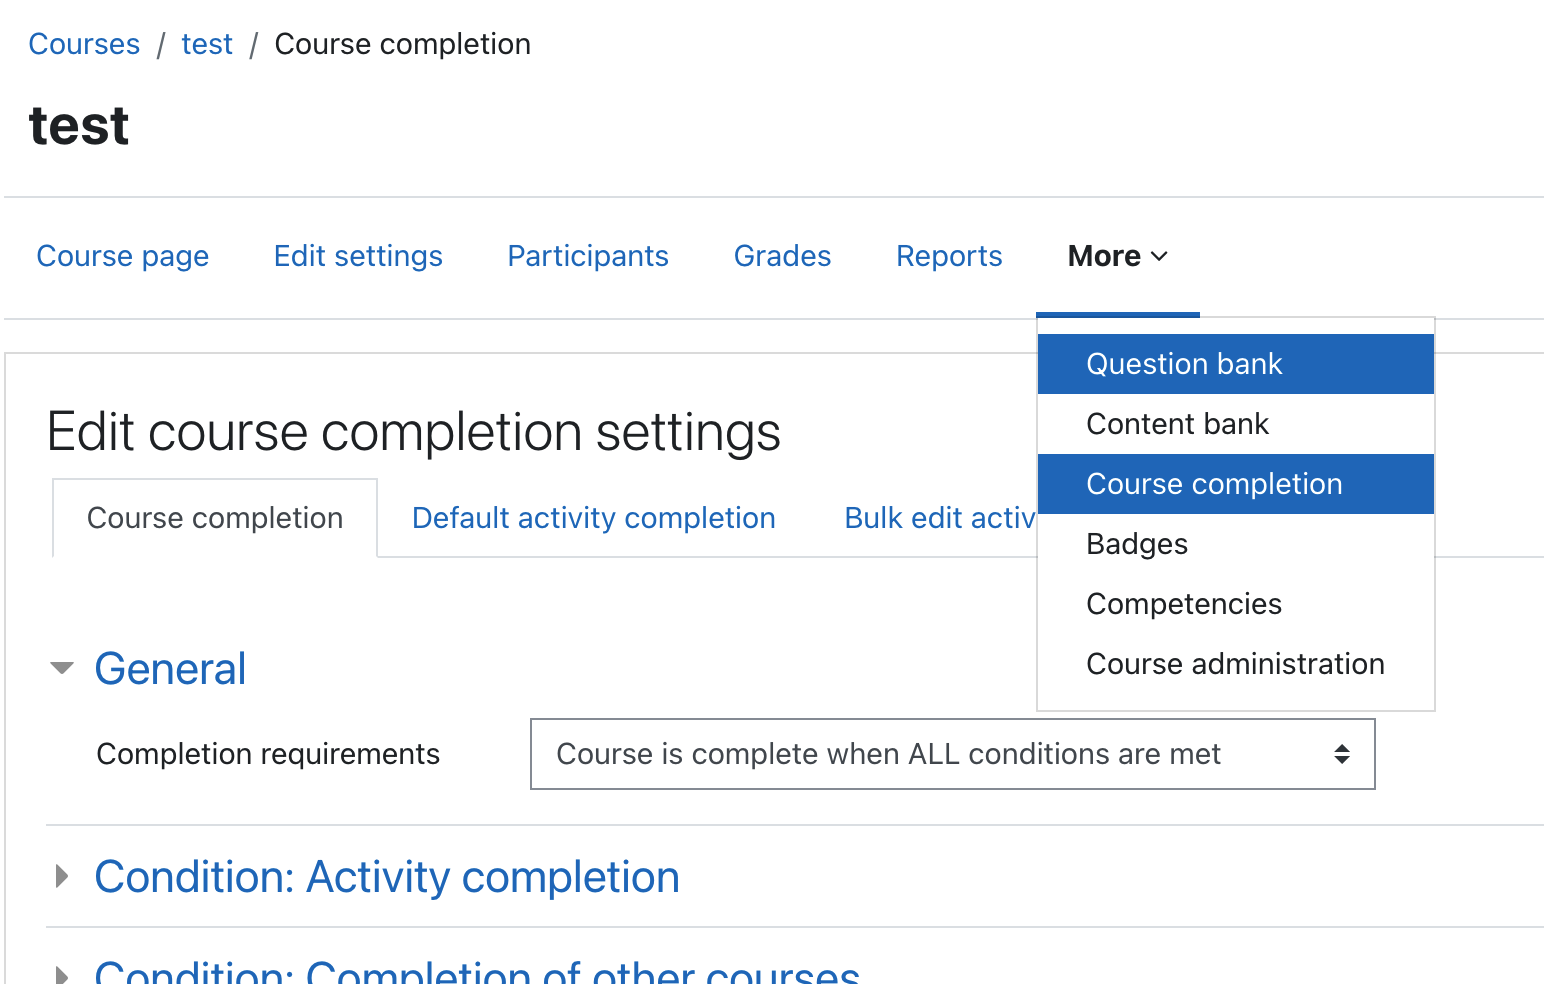The image size is (1544, 984).
Task: Open the Completion requirements dropdown
Action: click(953, 754)
